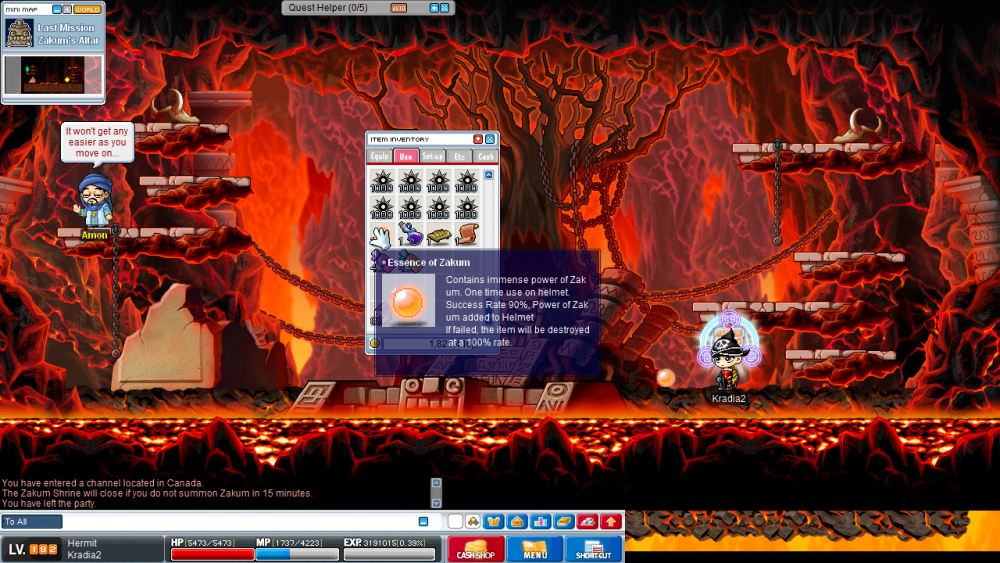Screen dimensions: 1000x563
Task: Open the World map button
Action: tap(88, 8)
